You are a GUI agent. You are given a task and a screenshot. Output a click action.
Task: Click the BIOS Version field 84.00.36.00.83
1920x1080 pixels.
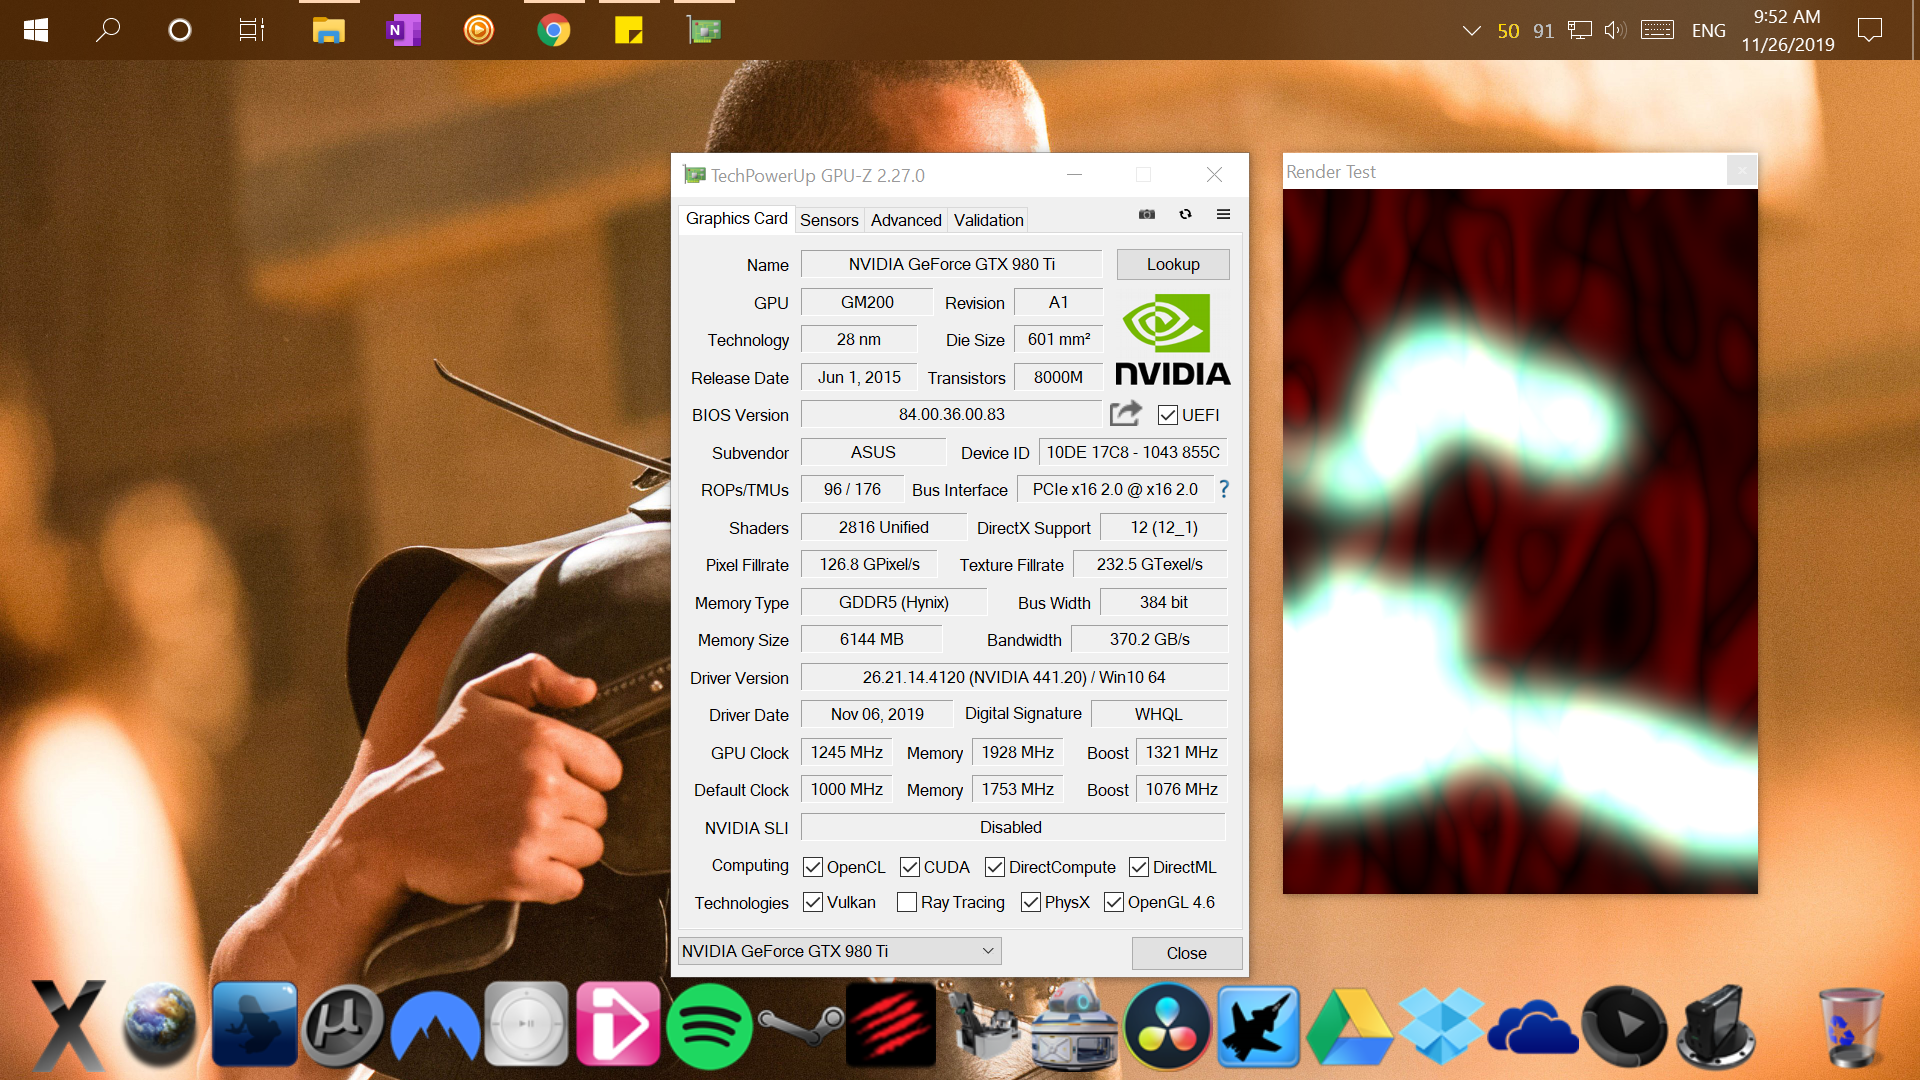point(951,414)
